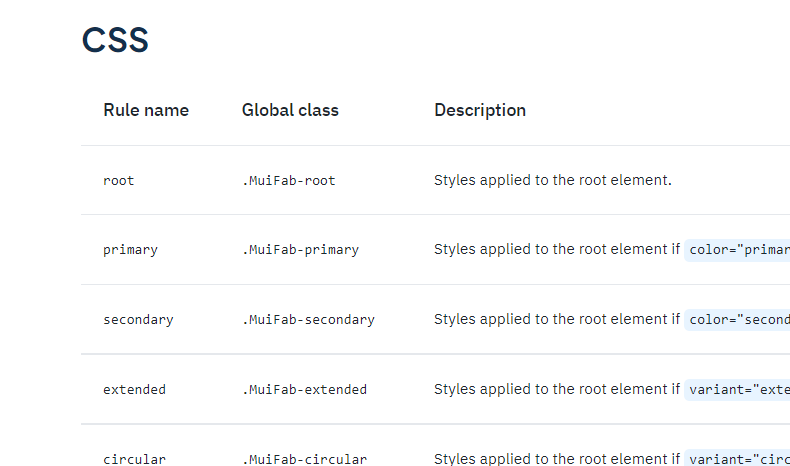Click the Rule name column header
The width and height of the screenshot is (790, 466).
[146, 110]
